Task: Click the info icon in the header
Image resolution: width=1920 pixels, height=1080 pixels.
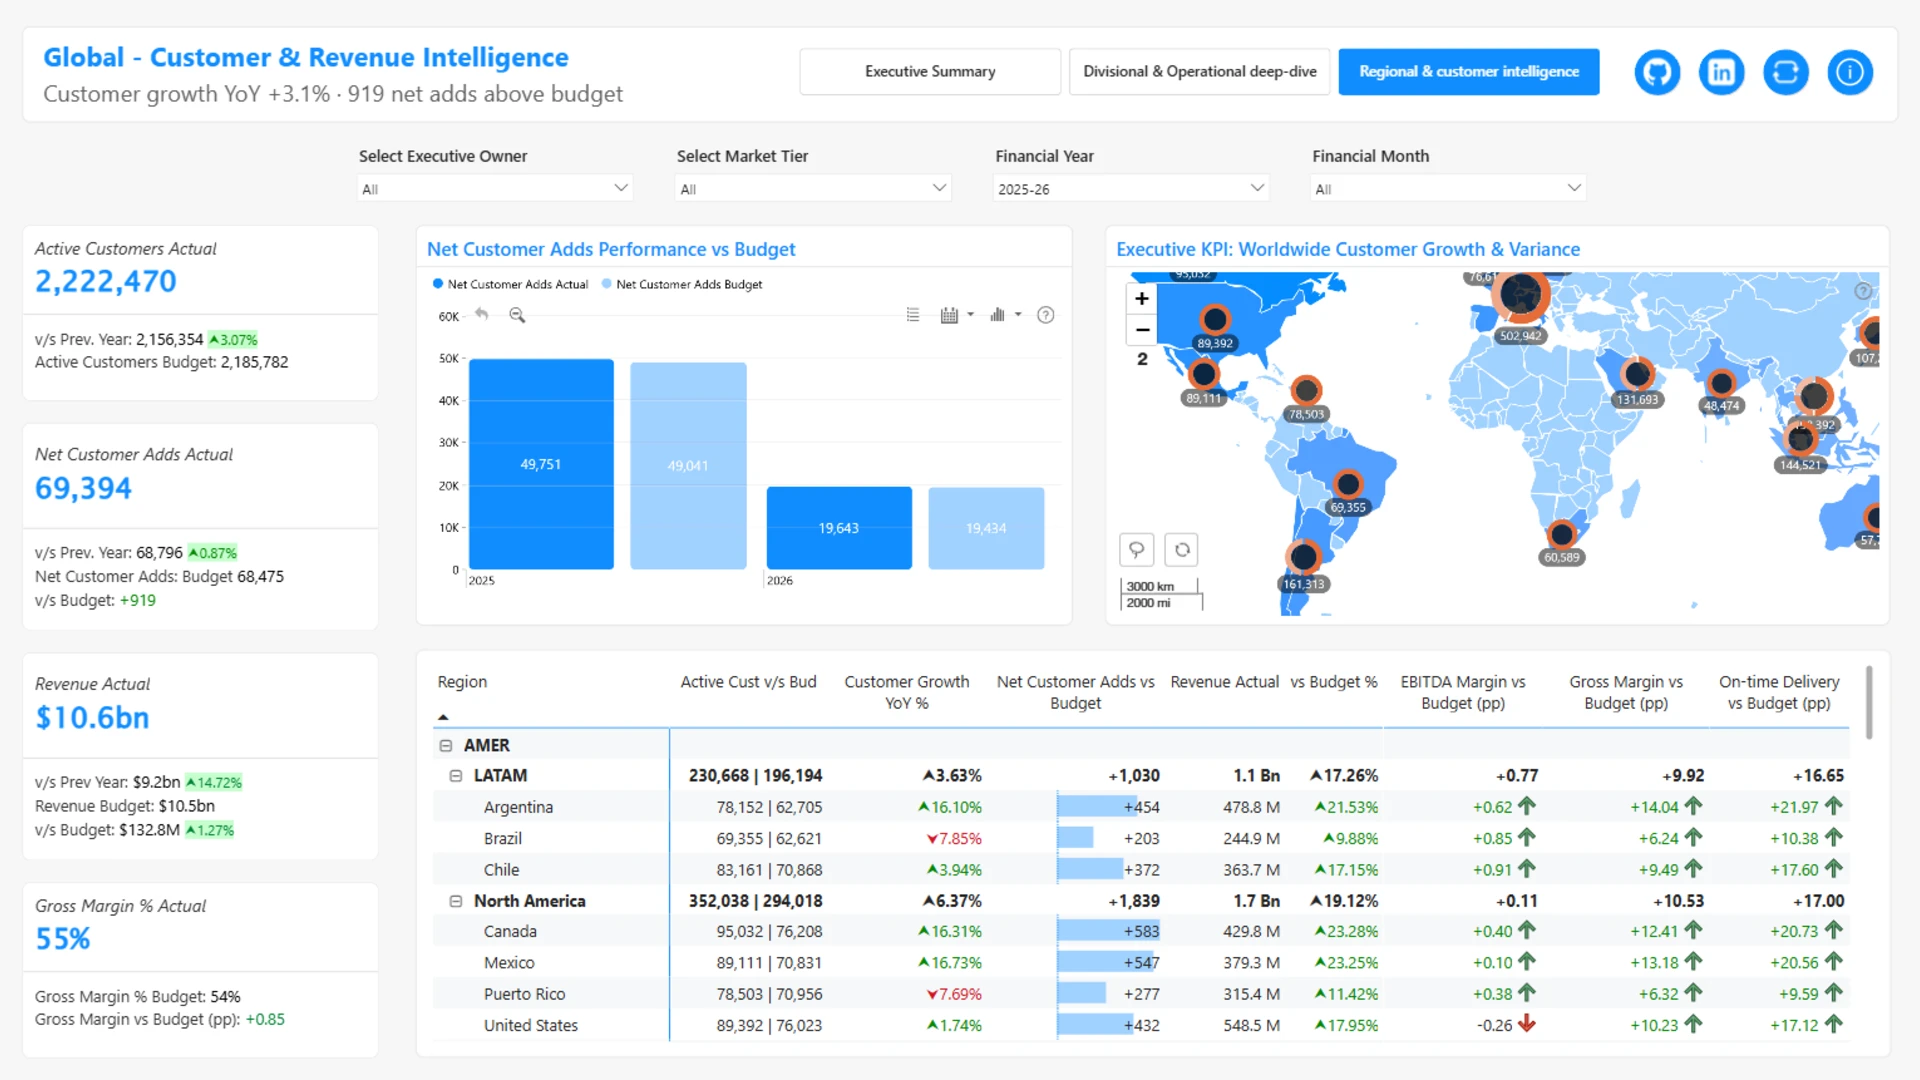Action: [x=1849, y=72]
